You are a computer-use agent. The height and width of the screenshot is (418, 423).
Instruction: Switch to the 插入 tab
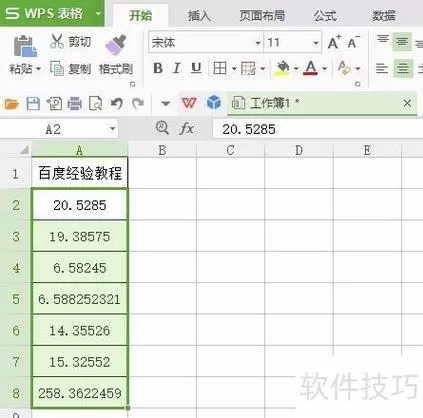[x=199, y=15]
